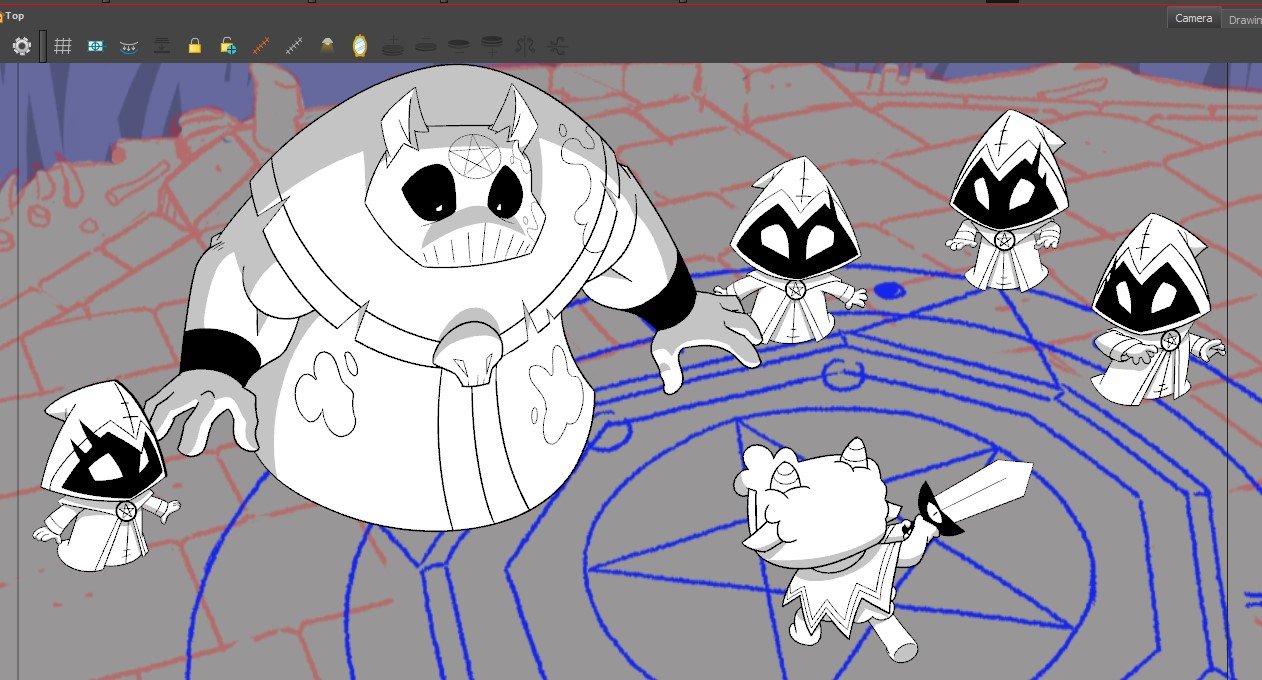
Task: Click the "Top" view label
Action: pyautogui.click(x=16, y=16)
